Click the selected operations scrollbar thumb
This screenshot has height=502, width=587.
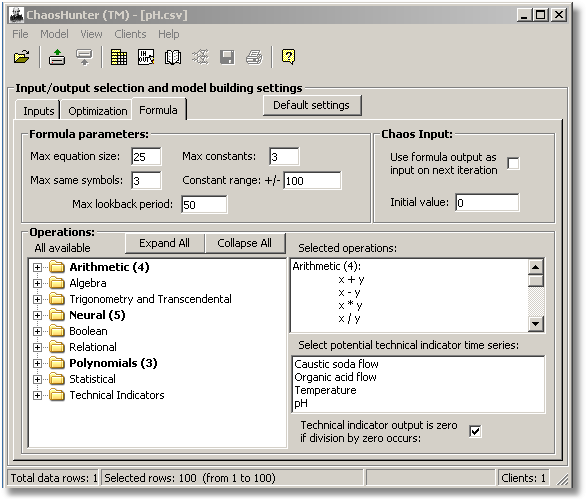coord(536,281)
